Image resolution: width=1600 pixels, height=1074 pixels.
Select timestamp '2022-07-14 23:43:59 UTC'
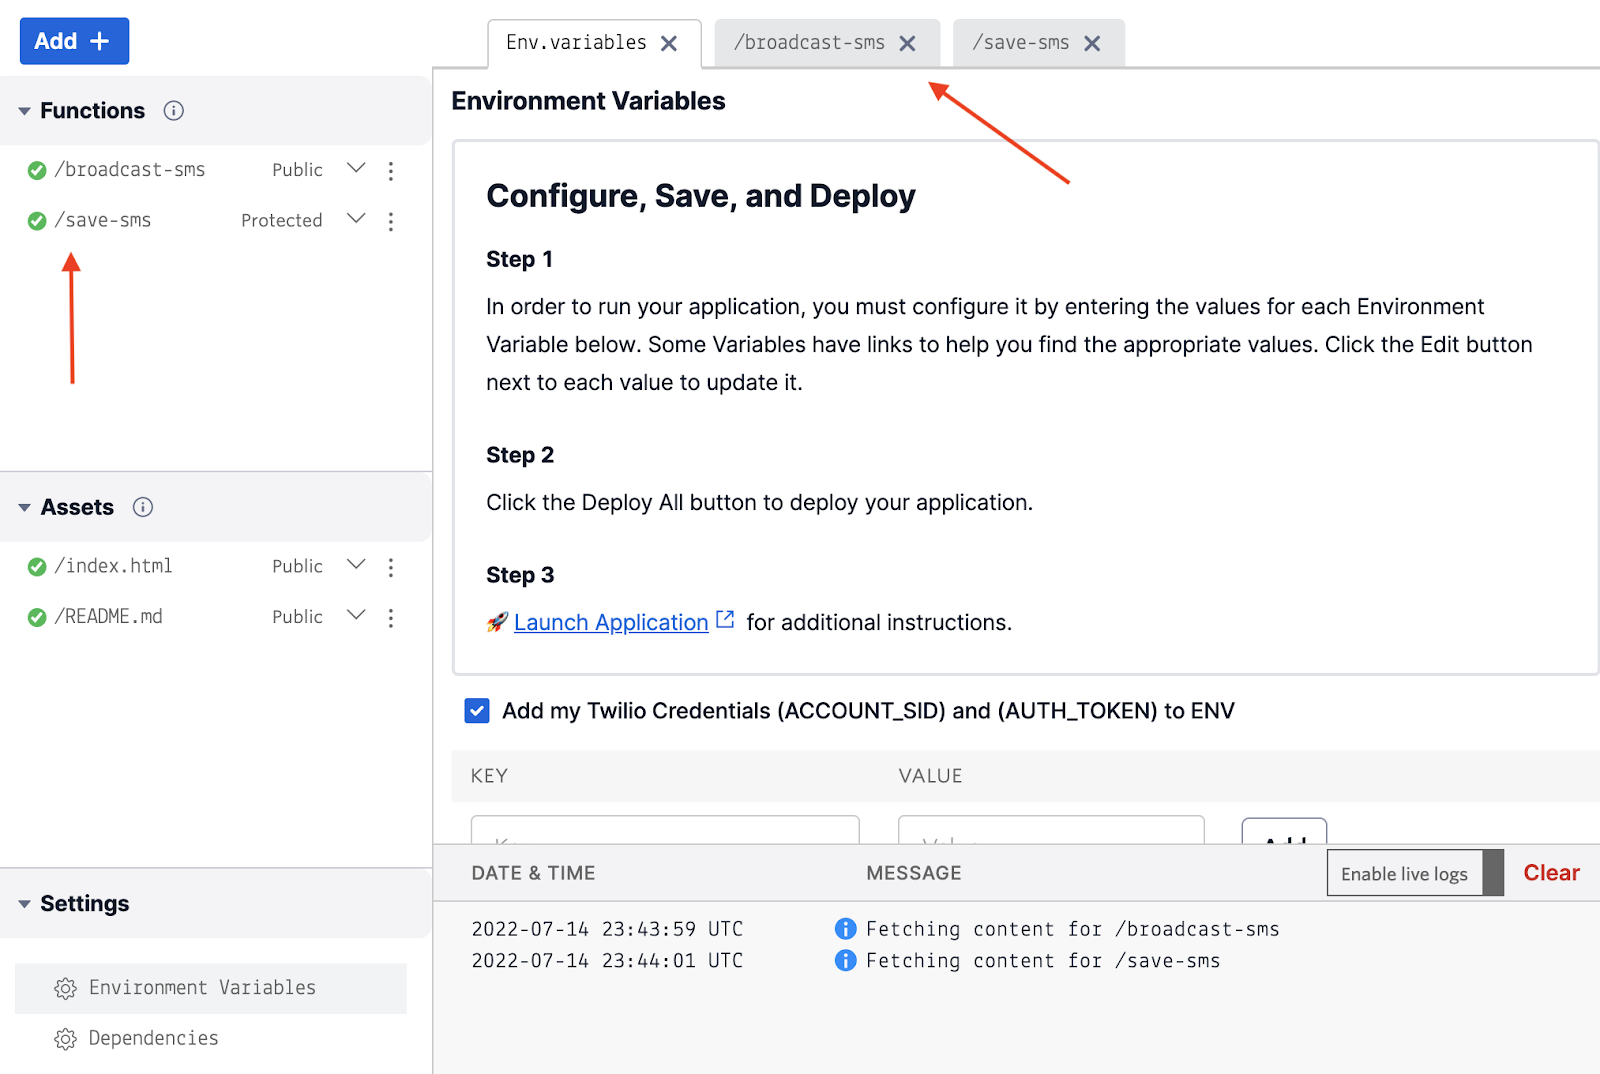coord(607,929)
